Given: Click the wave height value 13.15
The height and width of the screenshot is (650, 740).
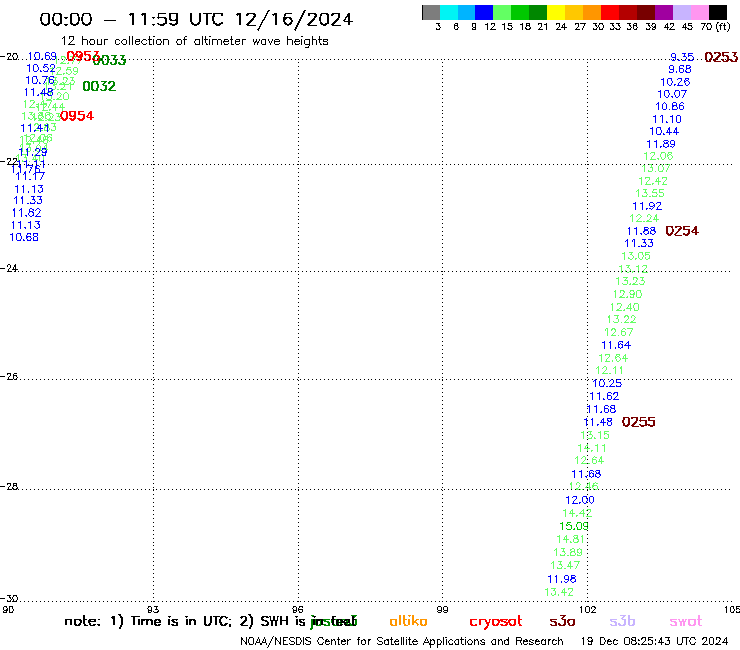Looking at the screenshot, I should (595, 435).
